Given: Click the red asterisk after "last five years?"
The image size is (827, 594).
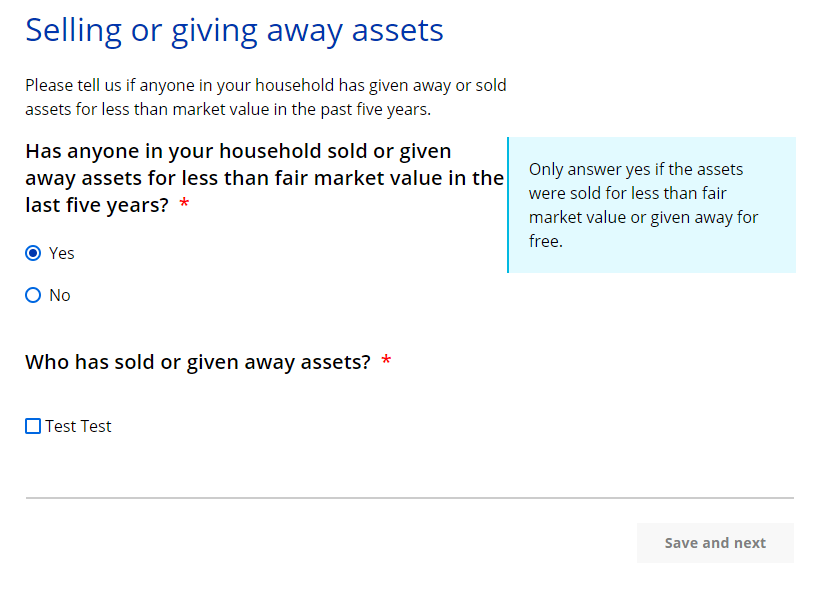Looking at the screenshot, I should pos(184,205).
